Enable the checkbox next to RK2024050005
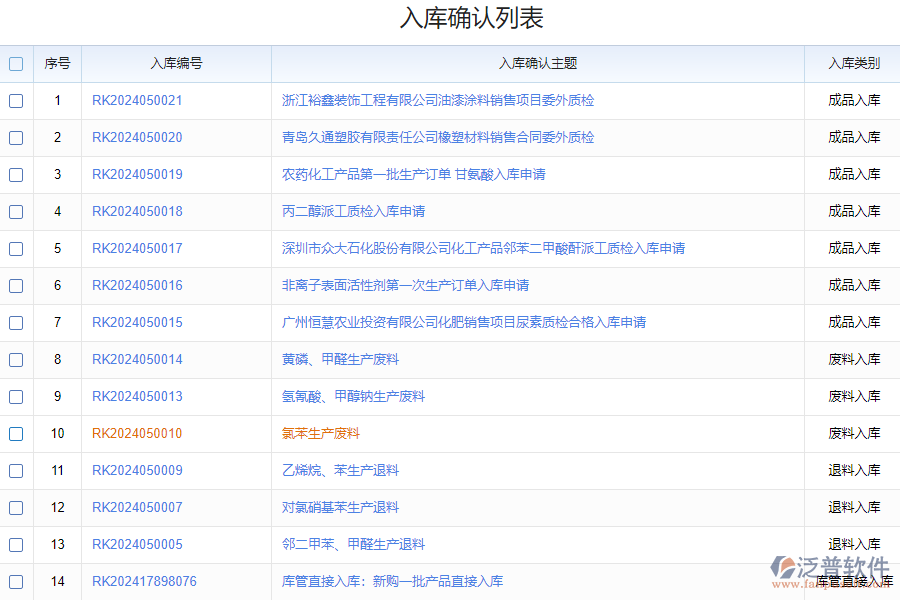900x600 pixels. (x=16, y=545)
